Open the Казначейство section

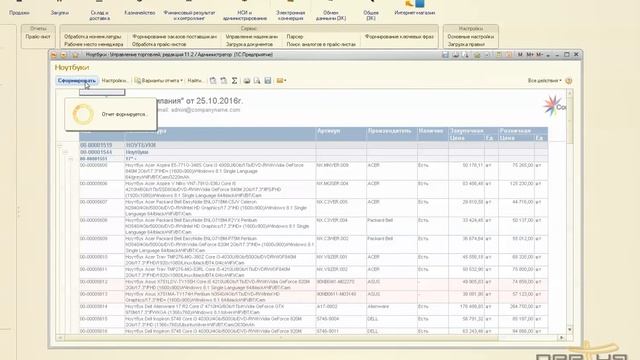point(140,13)
